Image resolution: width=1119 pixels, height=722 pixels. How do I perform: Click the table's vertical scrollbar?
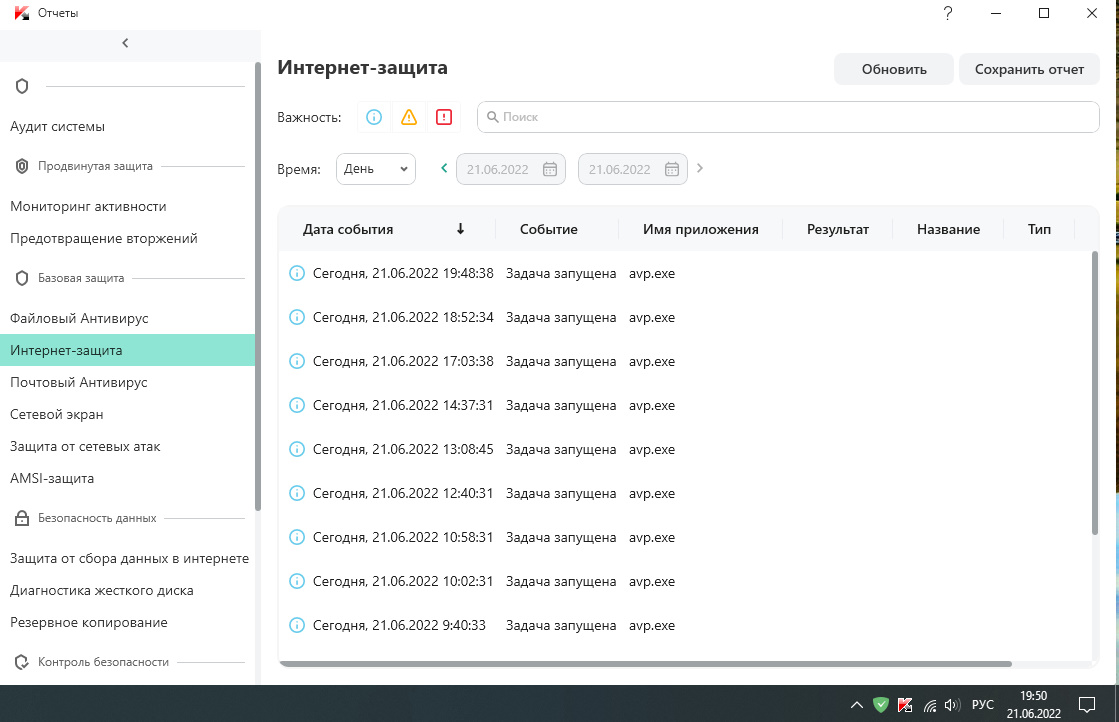point(1095,393)
